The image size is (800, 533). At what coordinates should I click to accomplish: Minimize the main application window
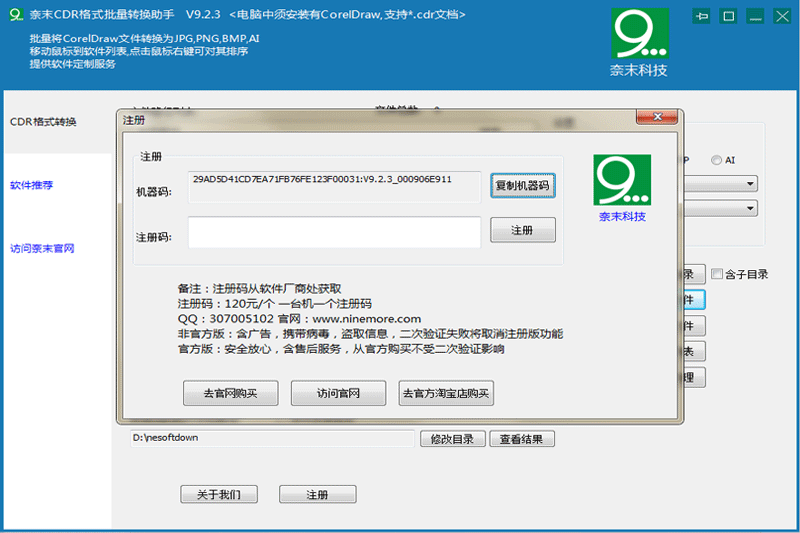755,16
